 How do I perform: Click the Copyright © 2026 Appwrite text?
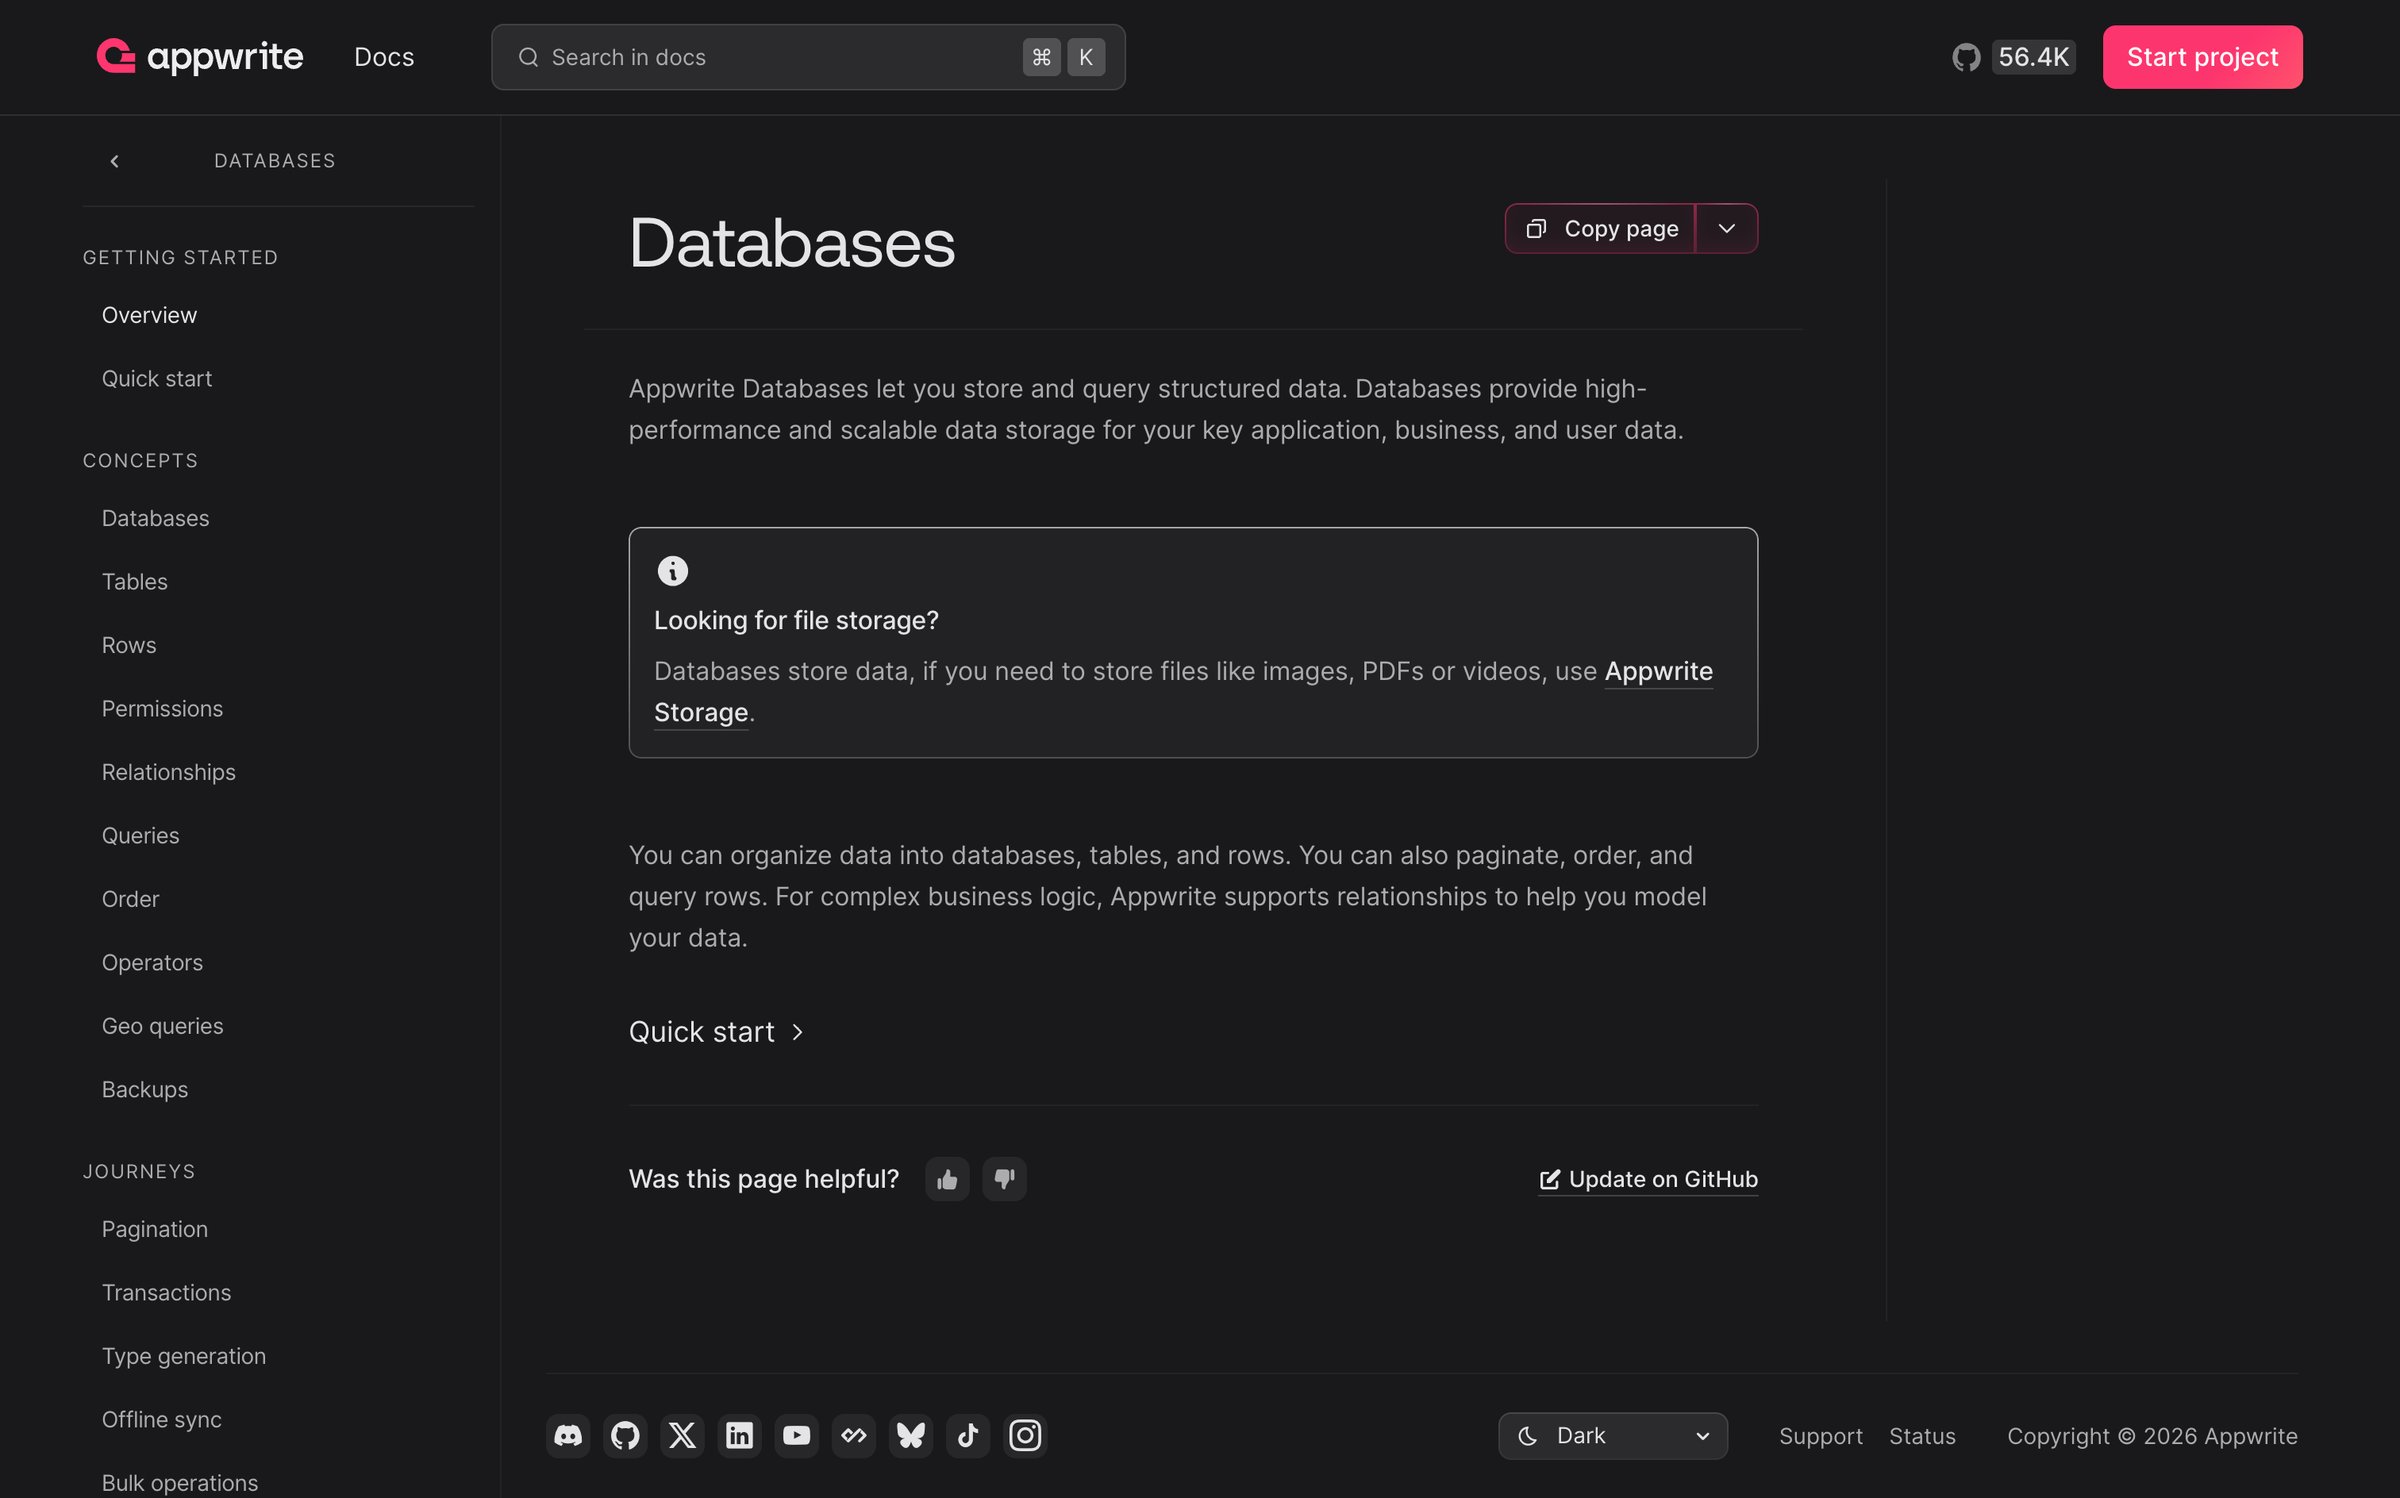(2152, 1436)
